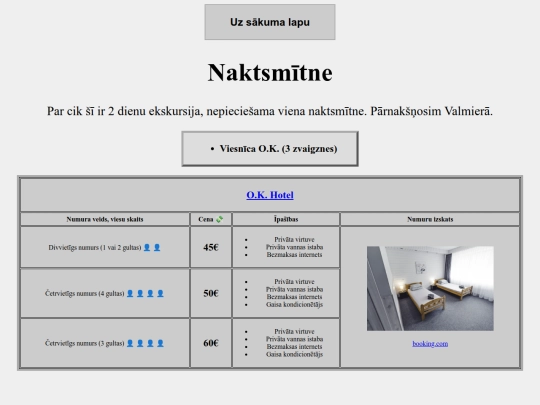This screenshot has width=540, height=405.
Task: Click the hotel room photo
Action: pos(430,288)
